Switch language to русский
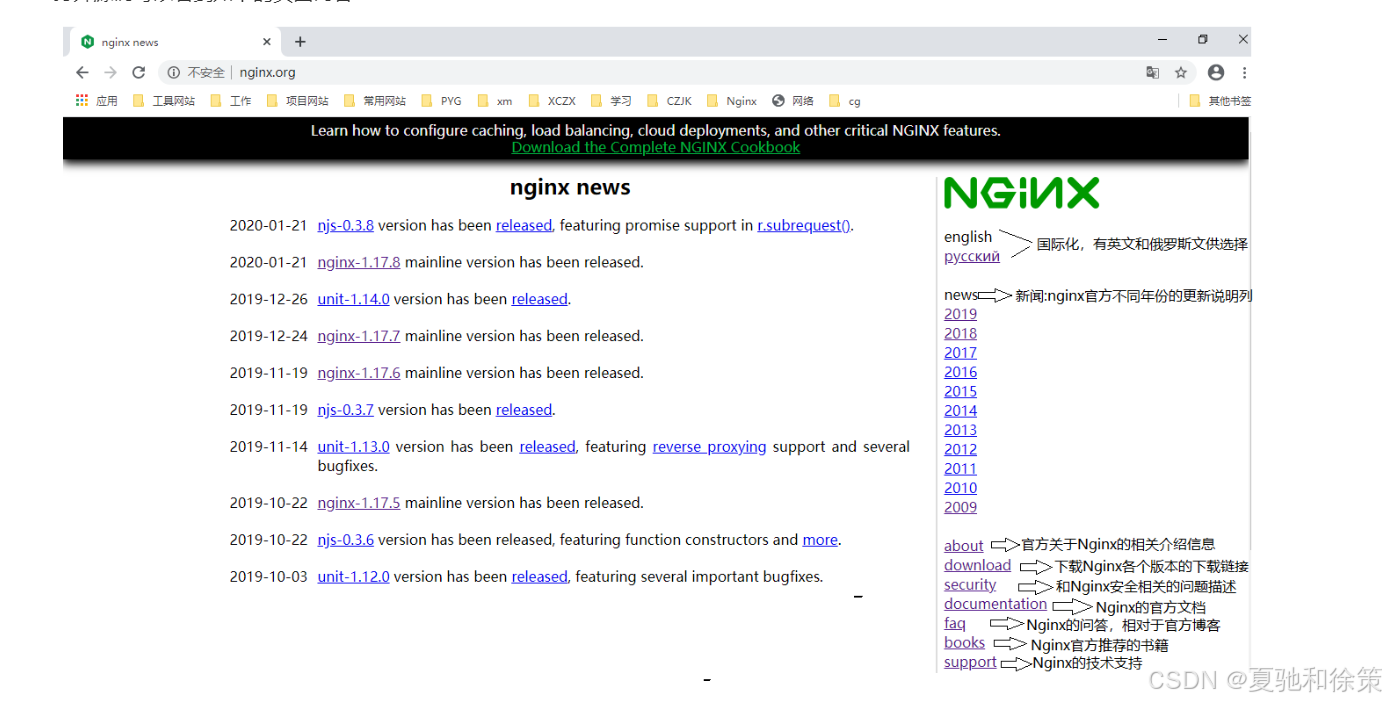 pos(972,257)
